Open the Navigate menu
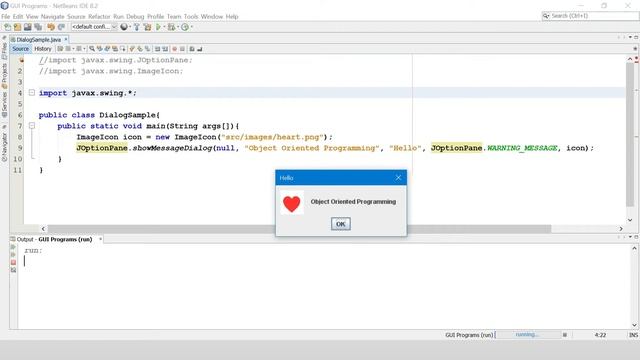The image size is (640, 360). pos(53,16)
